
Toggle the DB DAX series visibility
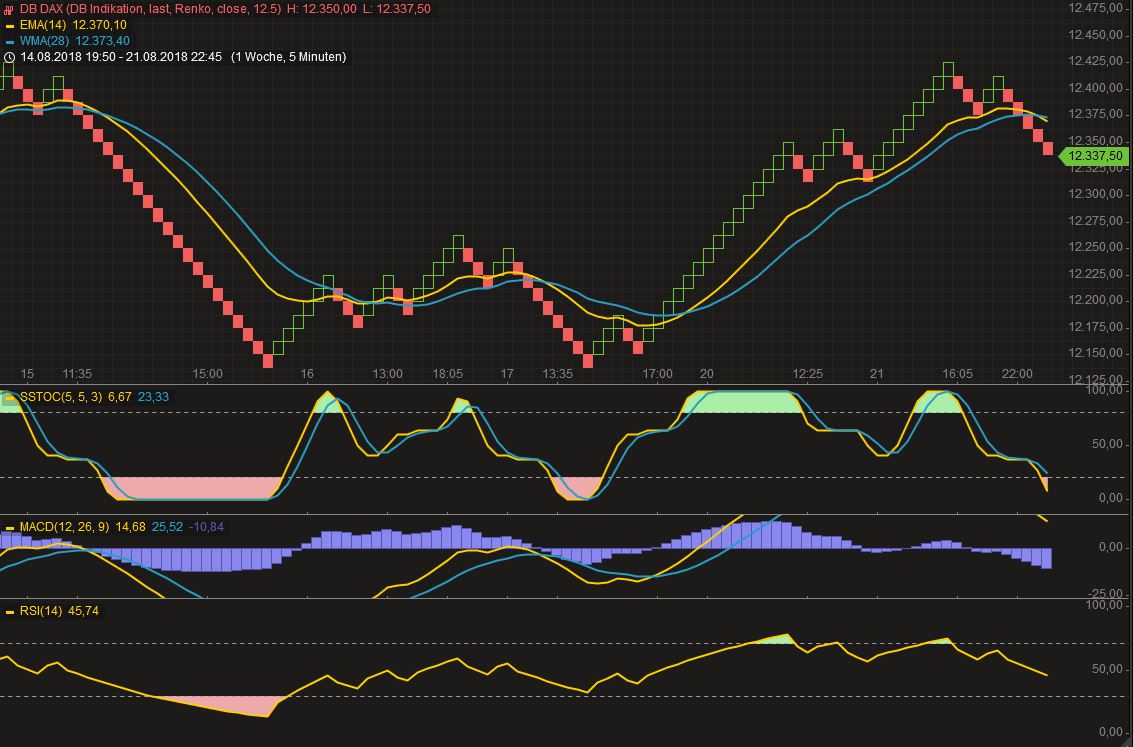click(x=9, y=10)
